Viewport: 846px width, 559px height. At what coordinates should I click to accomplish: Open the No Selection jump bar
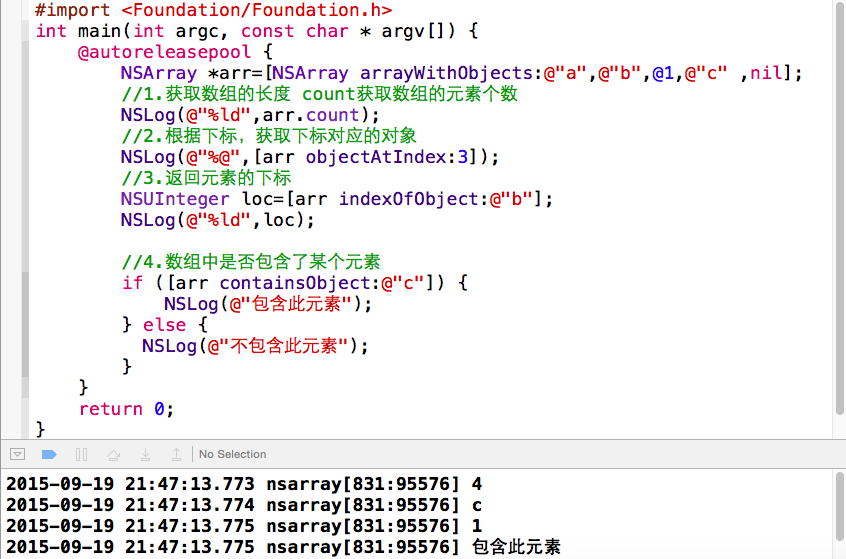click(x=233, y=454)
